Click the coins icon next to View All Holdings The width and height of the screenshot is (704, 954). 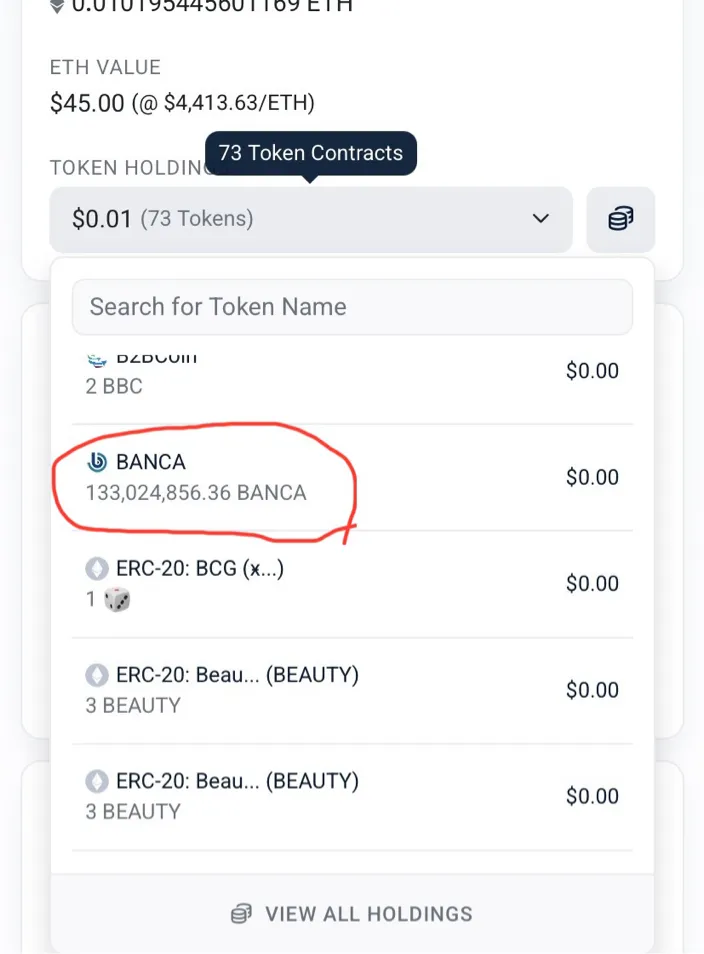(240, 913)
